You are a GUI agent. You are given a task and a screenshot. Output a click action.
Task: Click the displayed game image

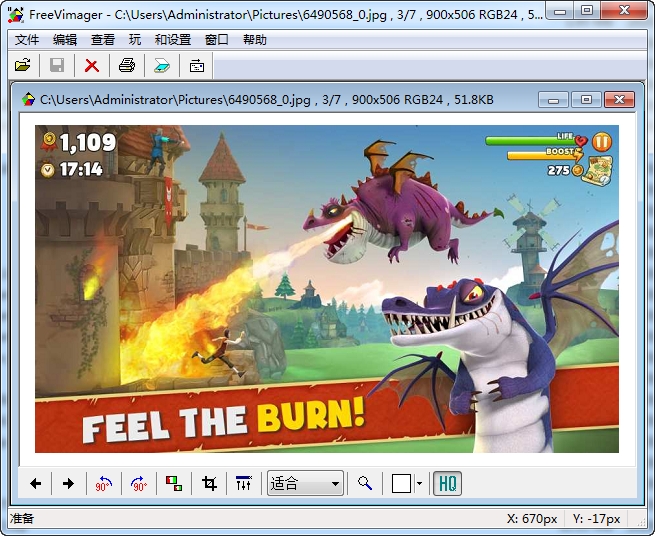327,289
